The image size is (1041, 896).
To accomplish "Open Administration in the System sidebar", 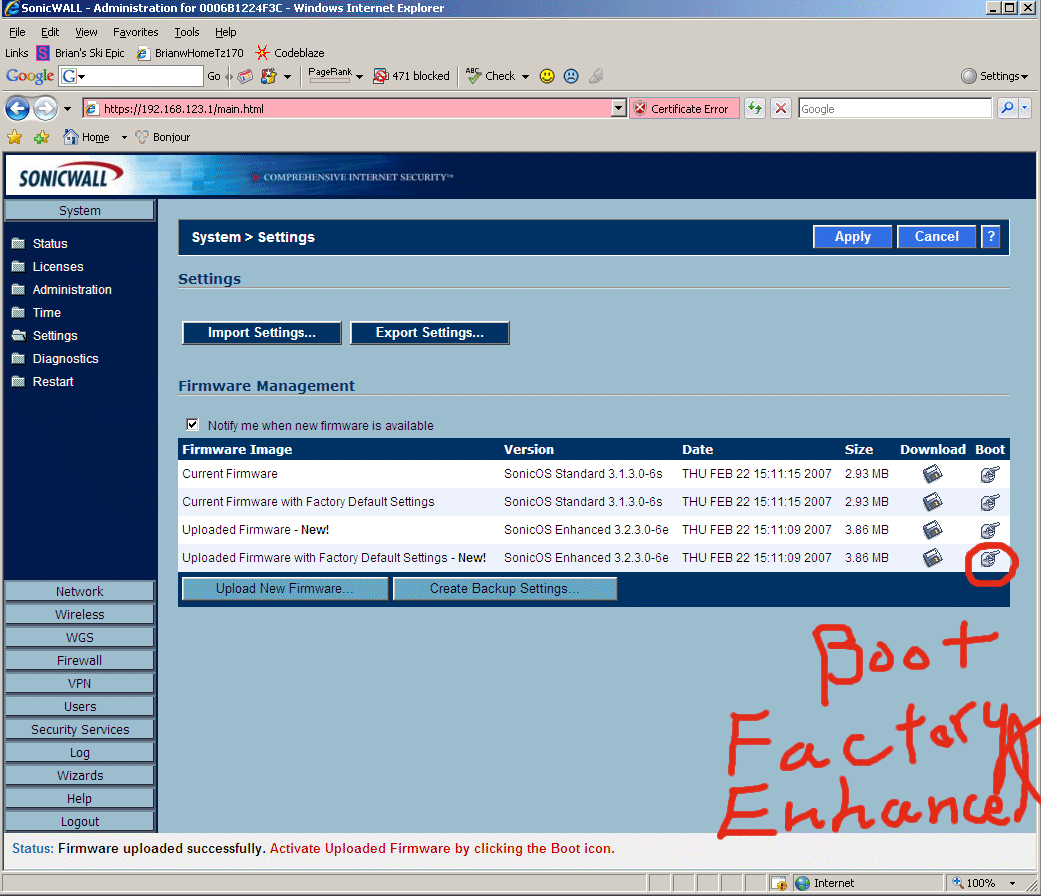I will pyautogui.click(x=72, y=289).
